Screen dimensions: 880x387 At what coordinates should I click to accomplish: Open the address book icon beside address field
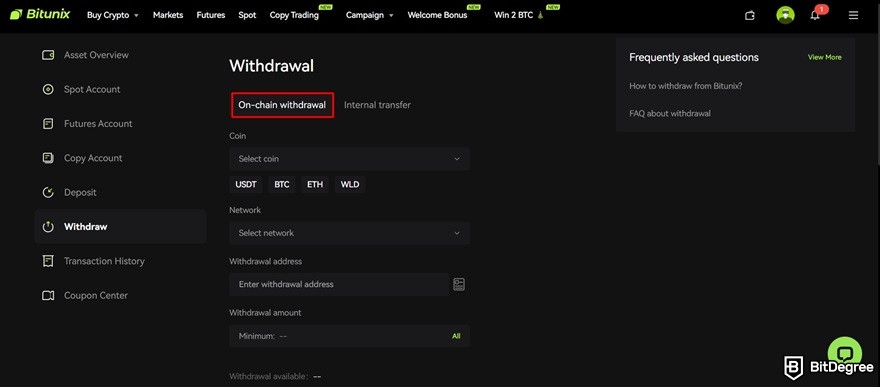459,284
